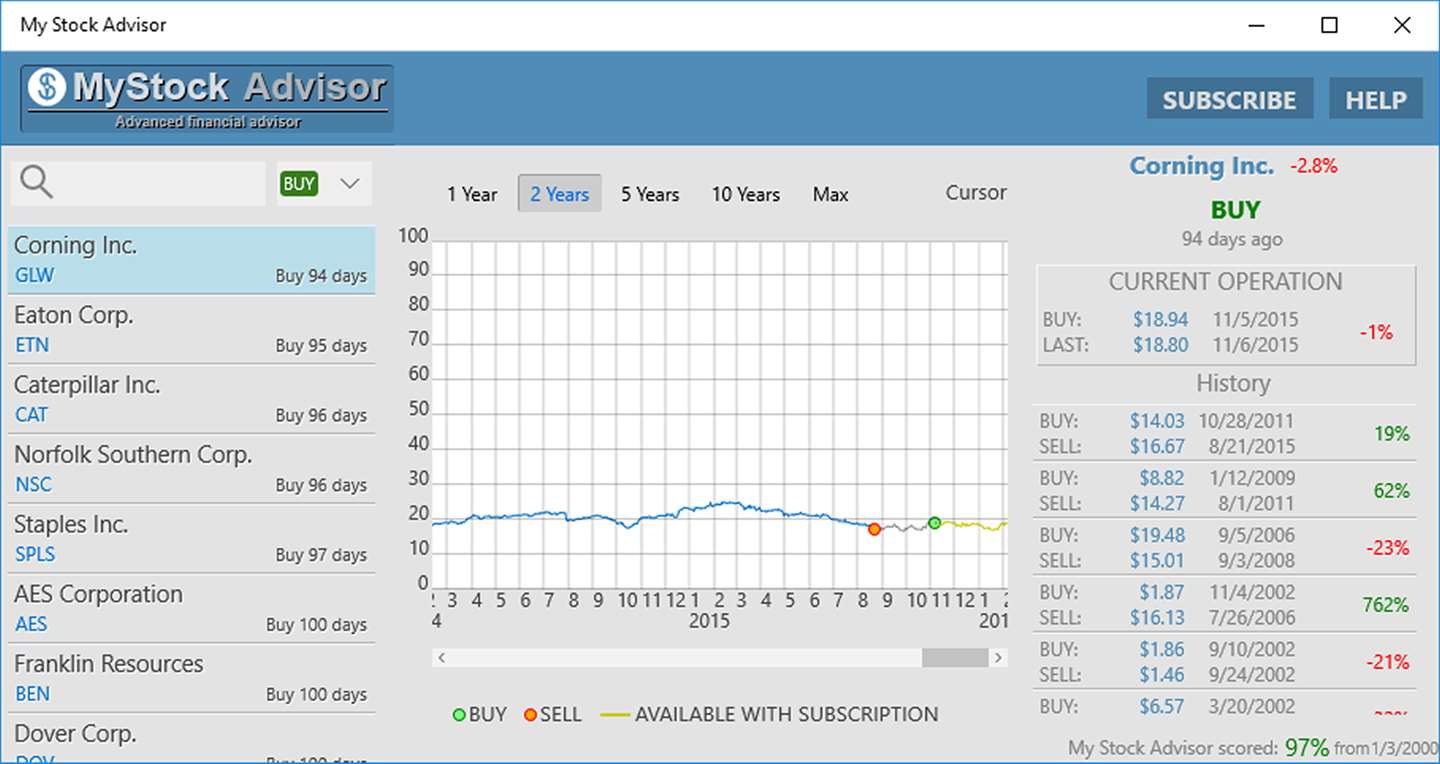Switch chart to 5 Years range
The height and width of the screenshot is (764, 1440).
[650, 194]
